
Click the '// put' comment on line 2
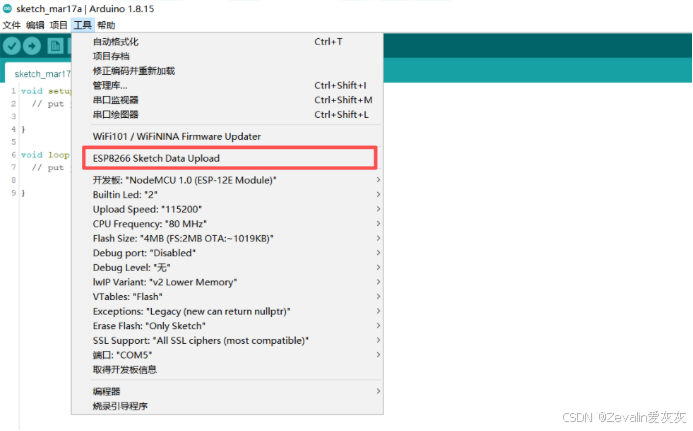point(48,104)
